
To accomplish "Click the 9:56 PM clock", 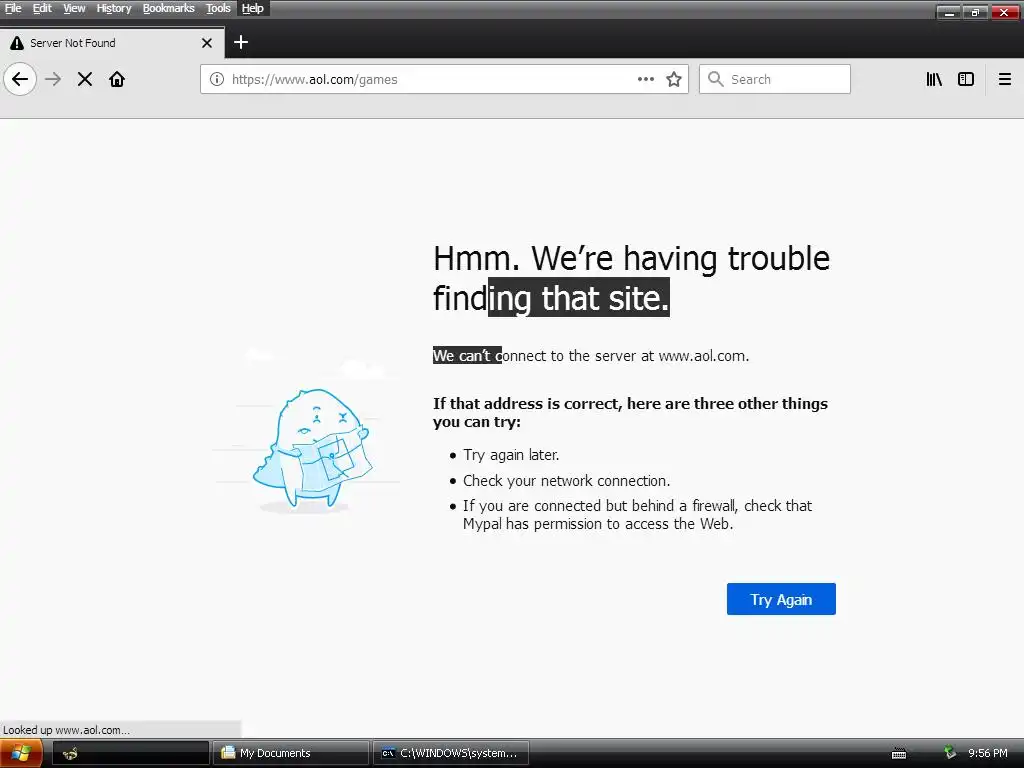I will [x=987, y=753].
